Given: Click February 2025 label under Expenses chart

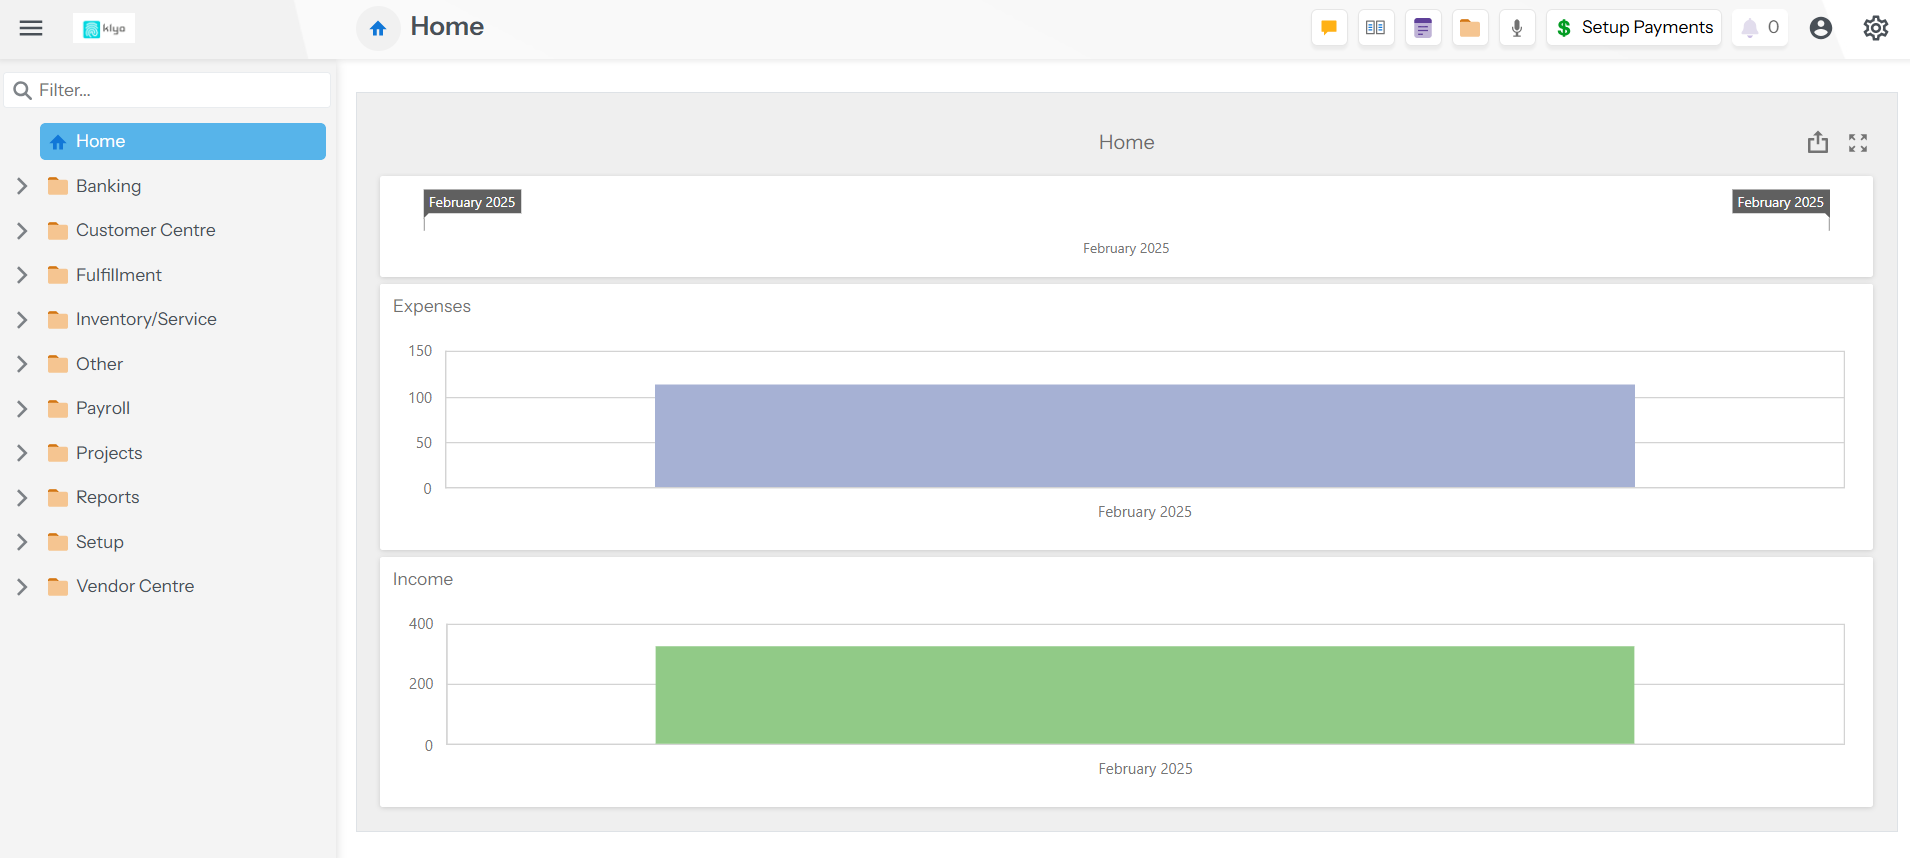Looking at the screenshot, I should click(1145, 512).
